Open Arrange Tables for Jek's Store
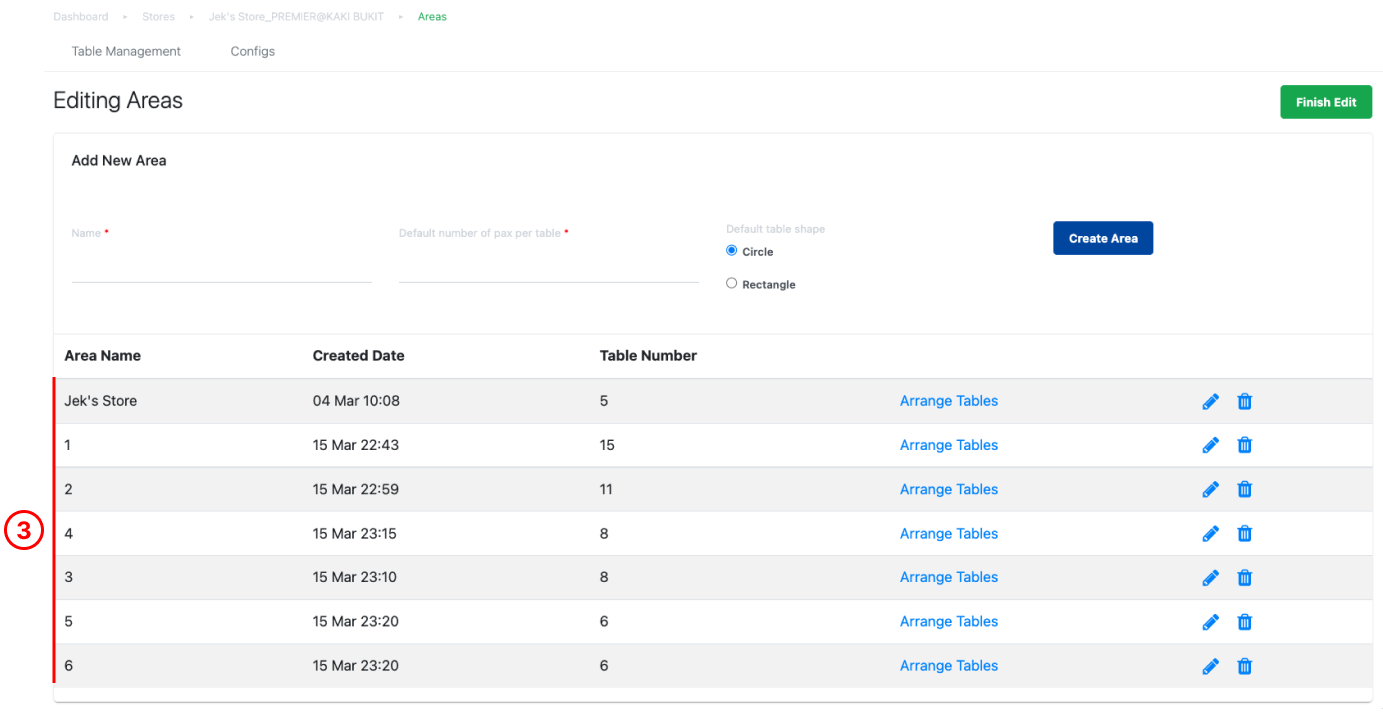The width and height of the screenshot is (1383, 718). (x=949, y=401)
